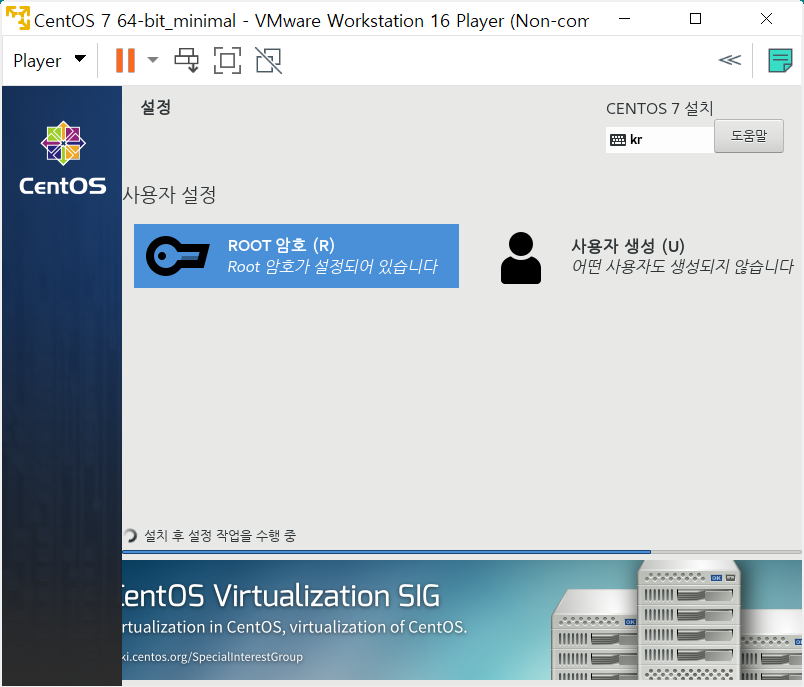Click the root password key icon
The image size is (804, 687).
click(x=177, y=256)
